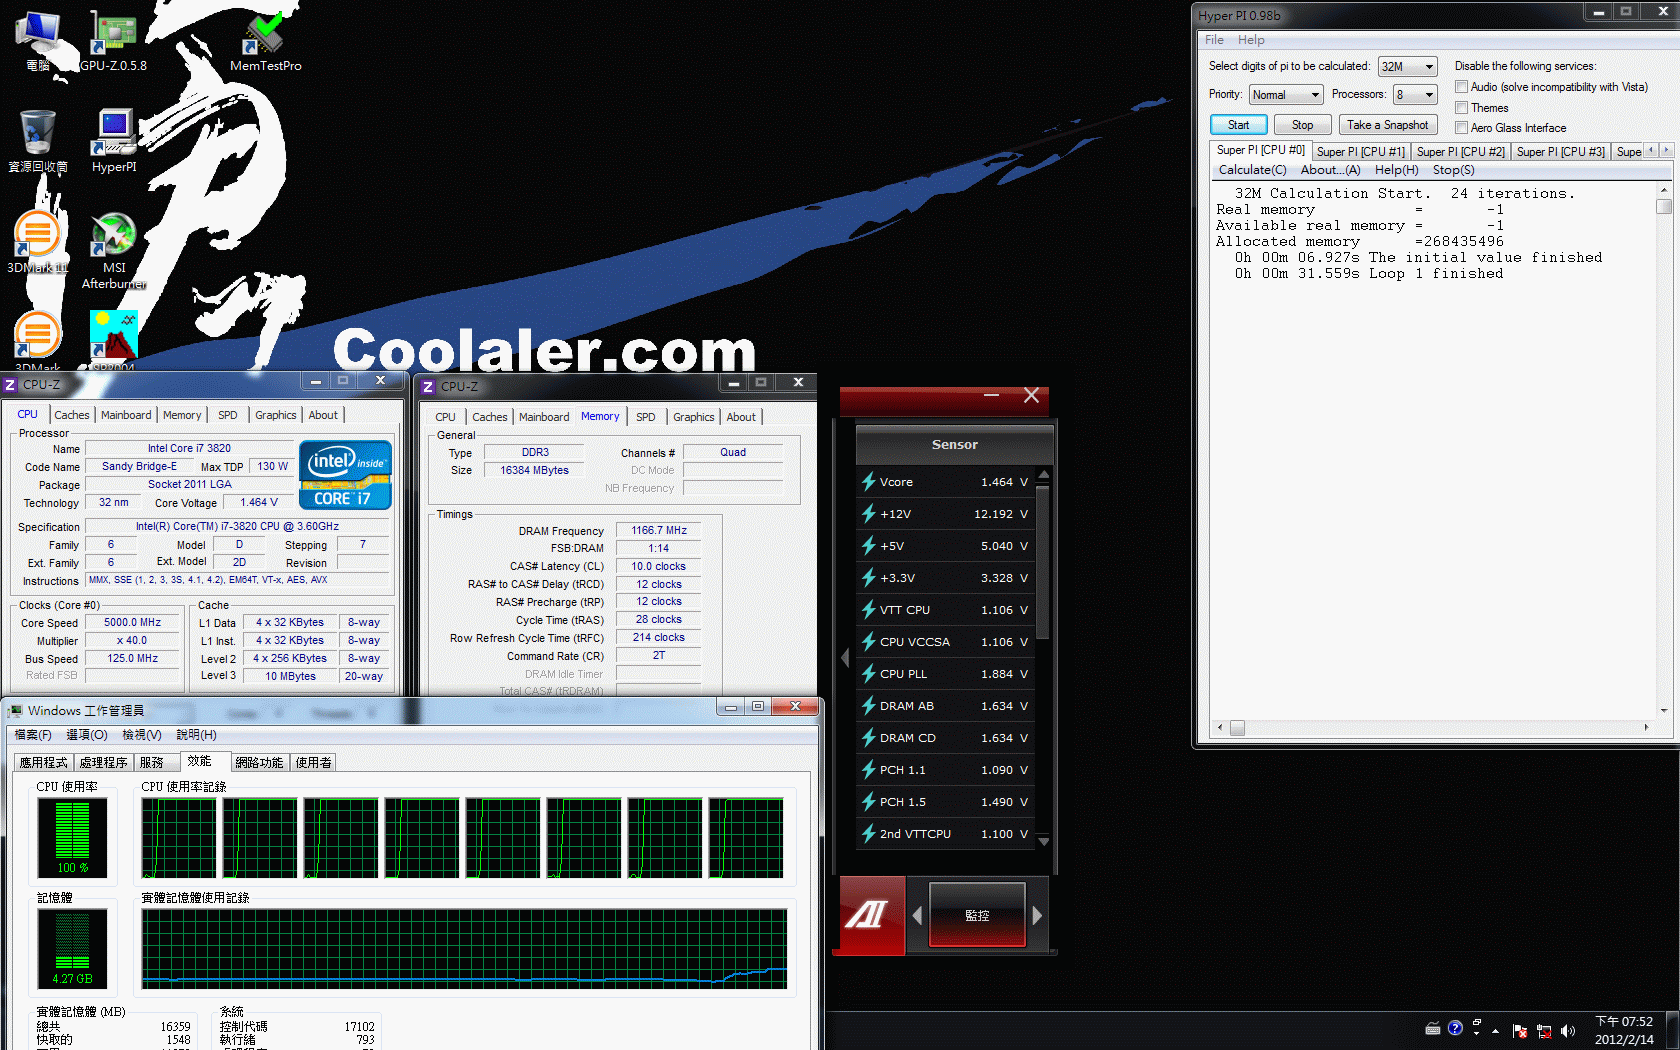
Task: Launch the MSI Afterburner desktop shortcut
Action: 114,250
